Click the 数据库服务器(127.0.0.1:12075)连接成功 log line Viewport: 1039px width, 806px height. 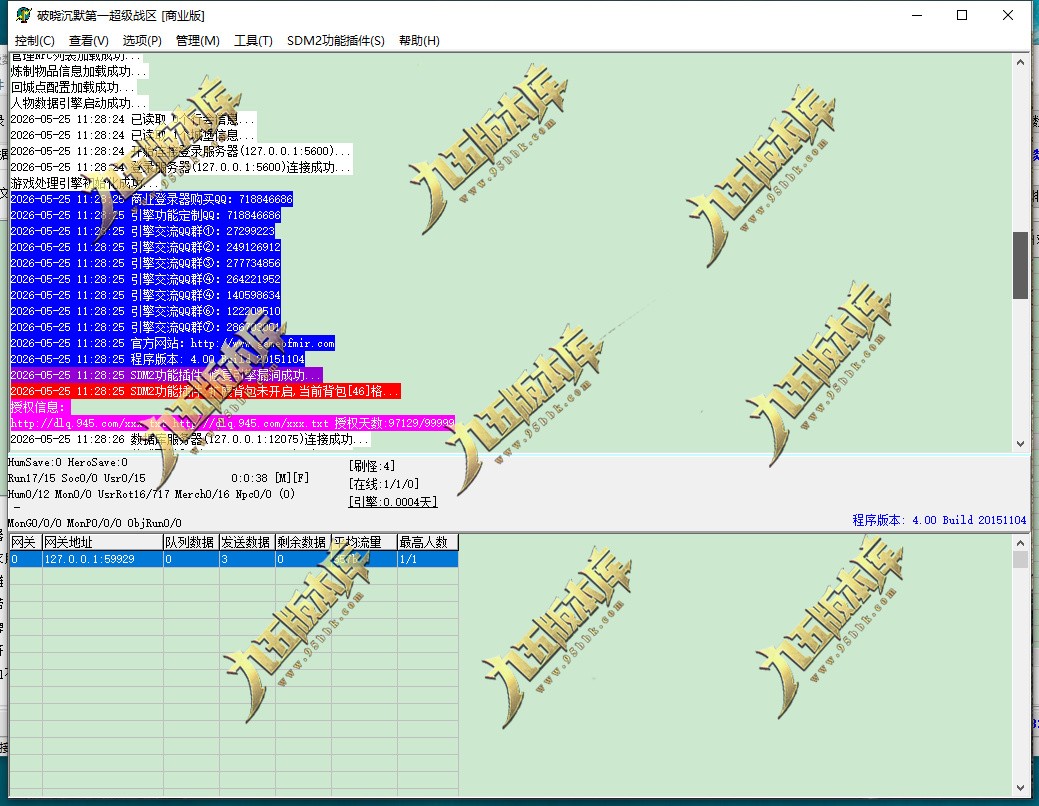click(190, 439)
